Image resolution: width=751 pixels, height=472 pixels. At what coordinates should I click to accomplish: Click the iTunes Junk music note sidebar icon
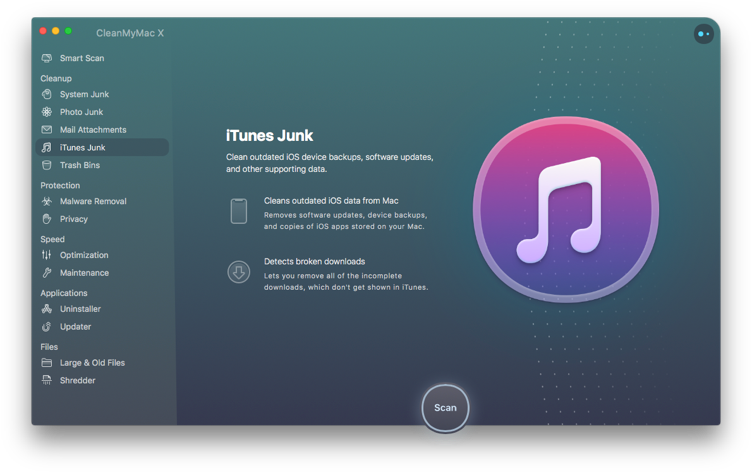[x=46, y=147]
